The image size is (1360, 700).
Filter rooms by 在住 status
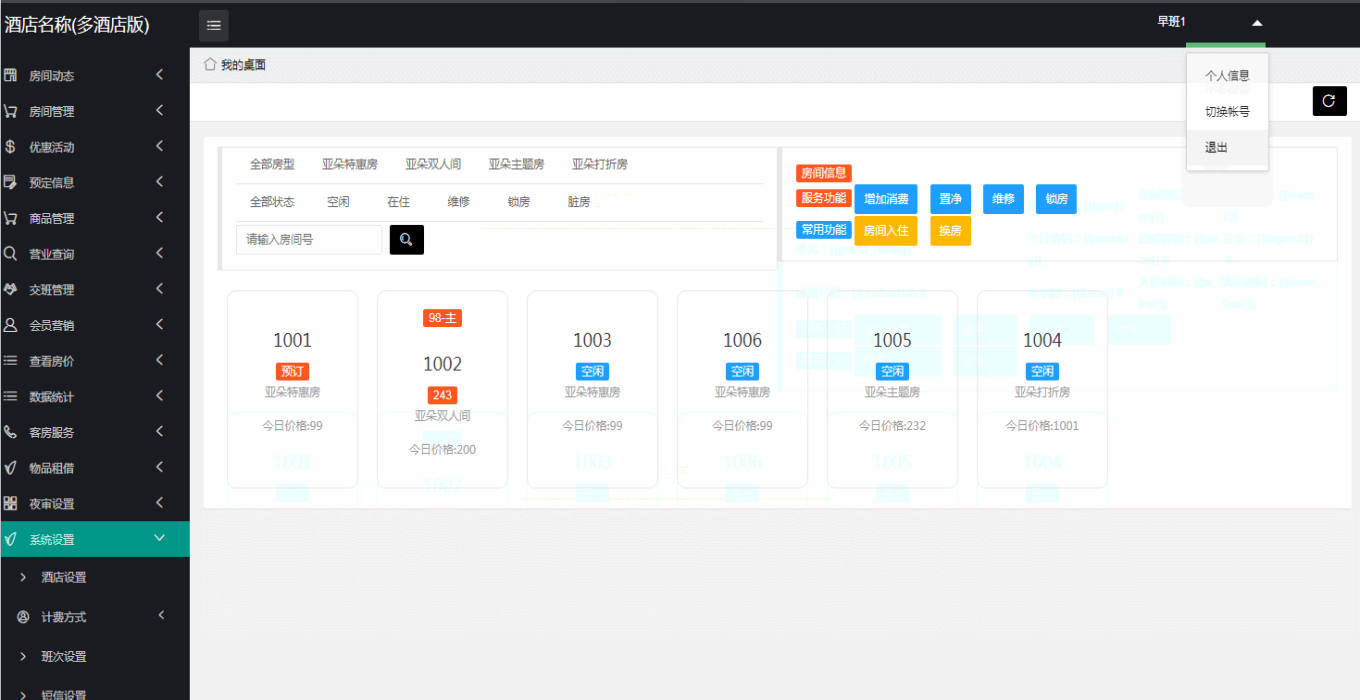coord(399,202)
